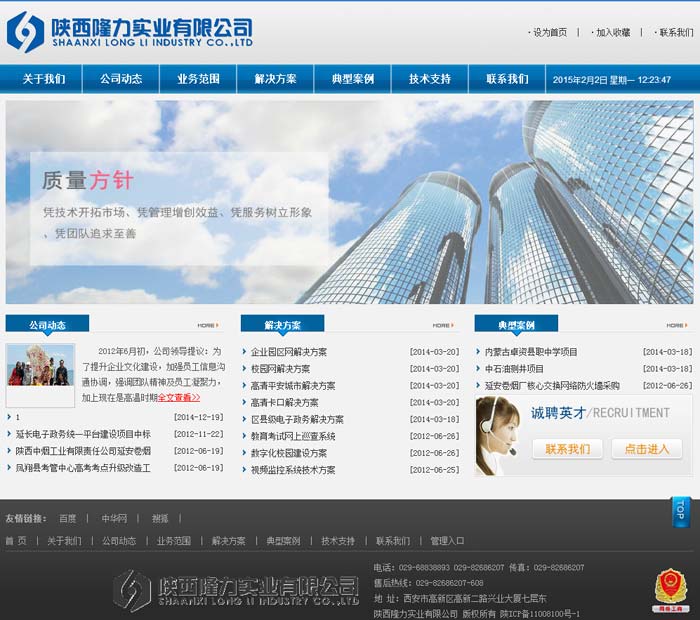Click the [2014-12-19] date beside item 1
700x620 pixels.
tap(199, 417)
